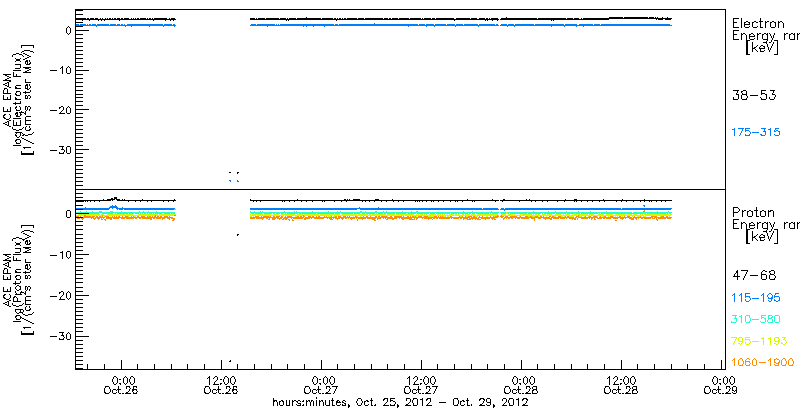Click the -30 tick label on the proton panel
The image size is (800, 410).
pos(60,336)
